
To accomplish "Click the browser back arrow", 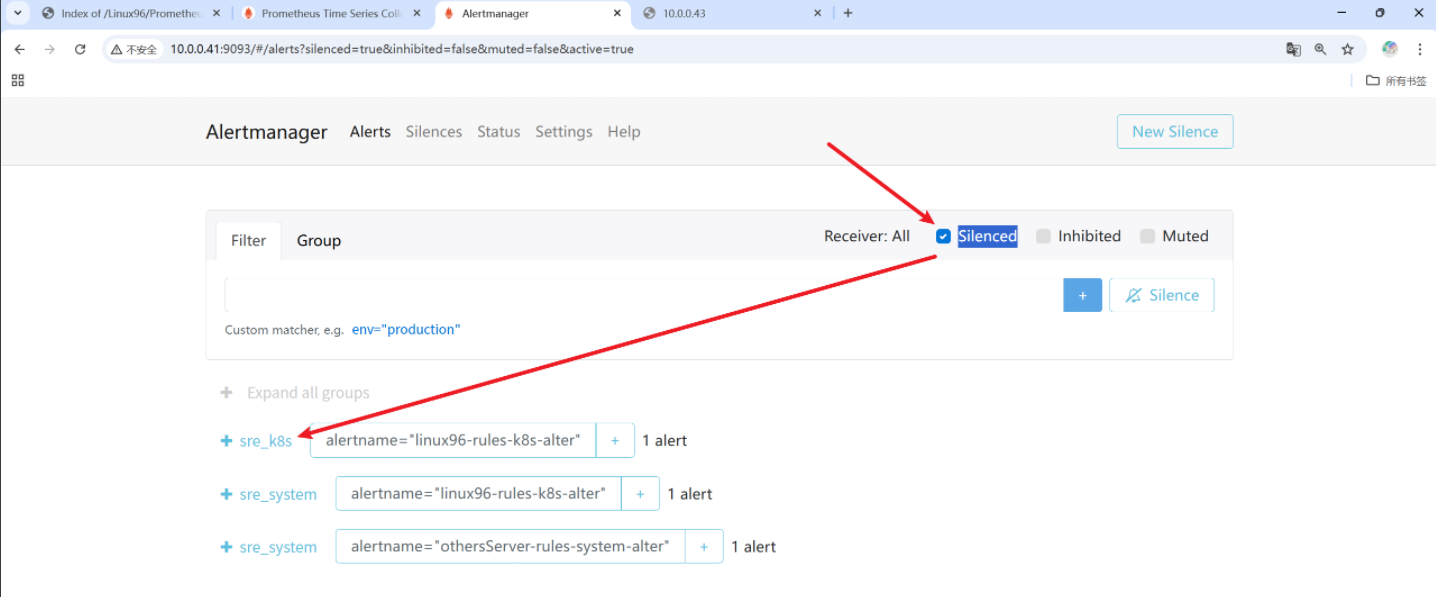I will point(19,49).
